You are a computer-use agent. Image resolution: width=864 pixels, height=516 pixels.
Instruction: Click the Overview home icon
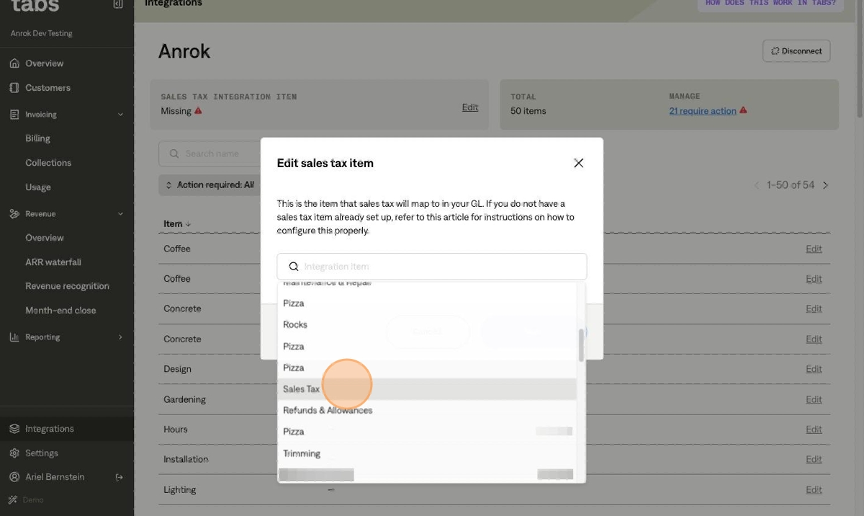coord(14,63)
